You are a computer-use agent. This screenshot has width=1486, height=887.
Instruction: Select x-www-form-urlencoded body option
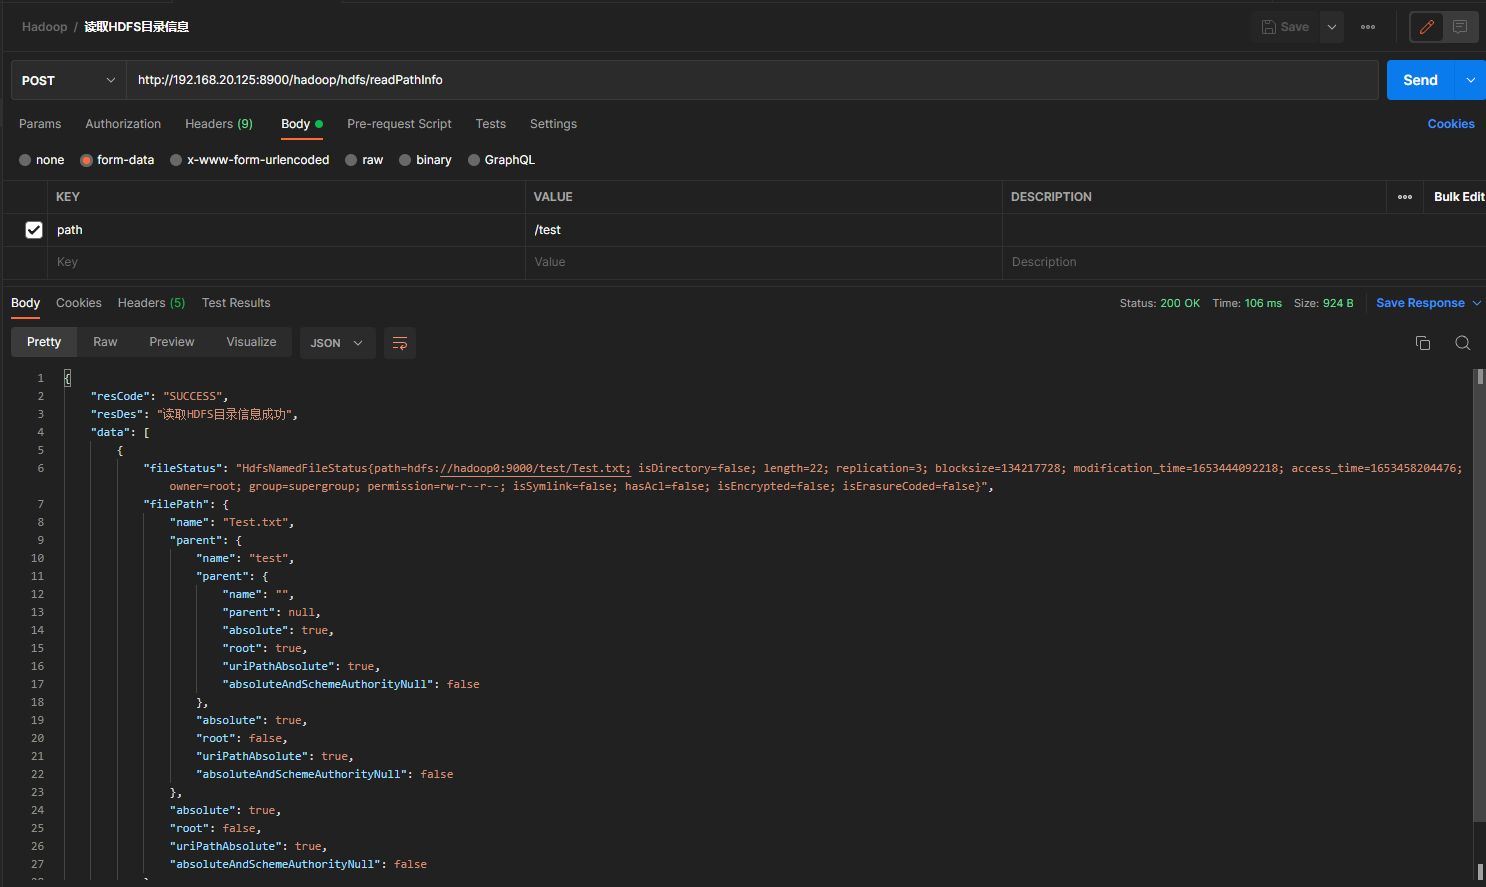(x=250, y=160)
